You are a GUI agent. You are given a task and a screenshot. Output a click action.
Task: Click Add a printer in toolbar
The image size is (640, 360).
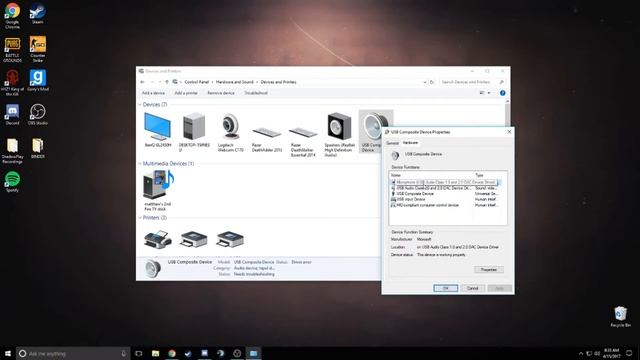click(x=186, y=93)
